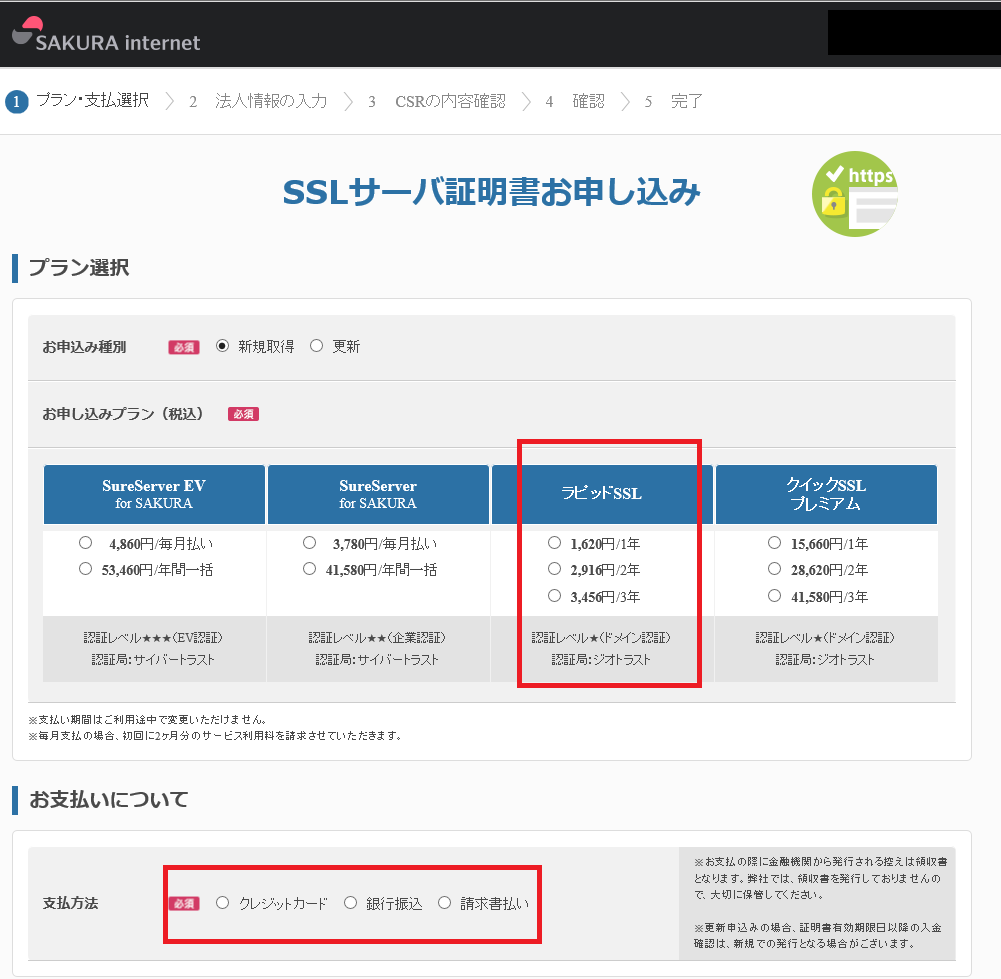Choose SureServer 3,780円/毎月払い option
This screenshot has width=1001, height=979.
310,543
